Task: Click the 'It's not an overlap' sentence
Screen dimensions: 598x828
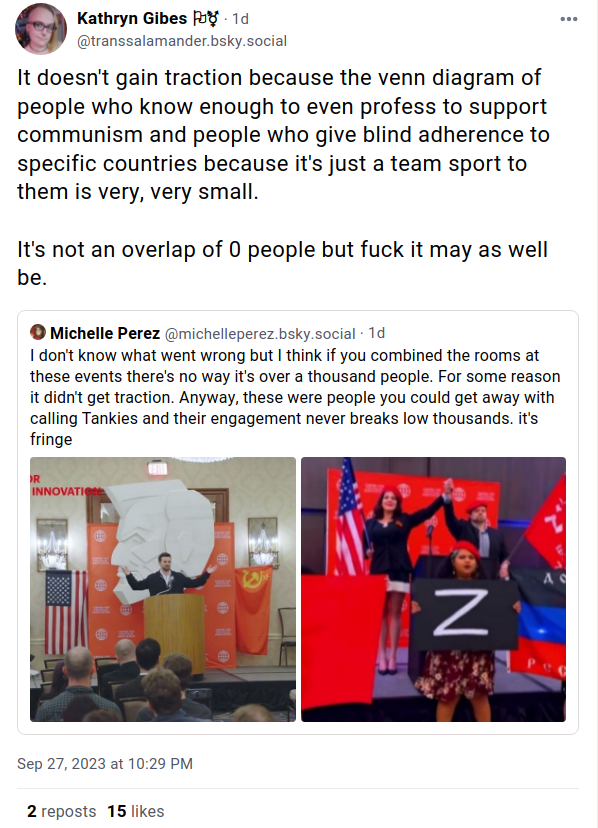Action: tap(282, 264)
